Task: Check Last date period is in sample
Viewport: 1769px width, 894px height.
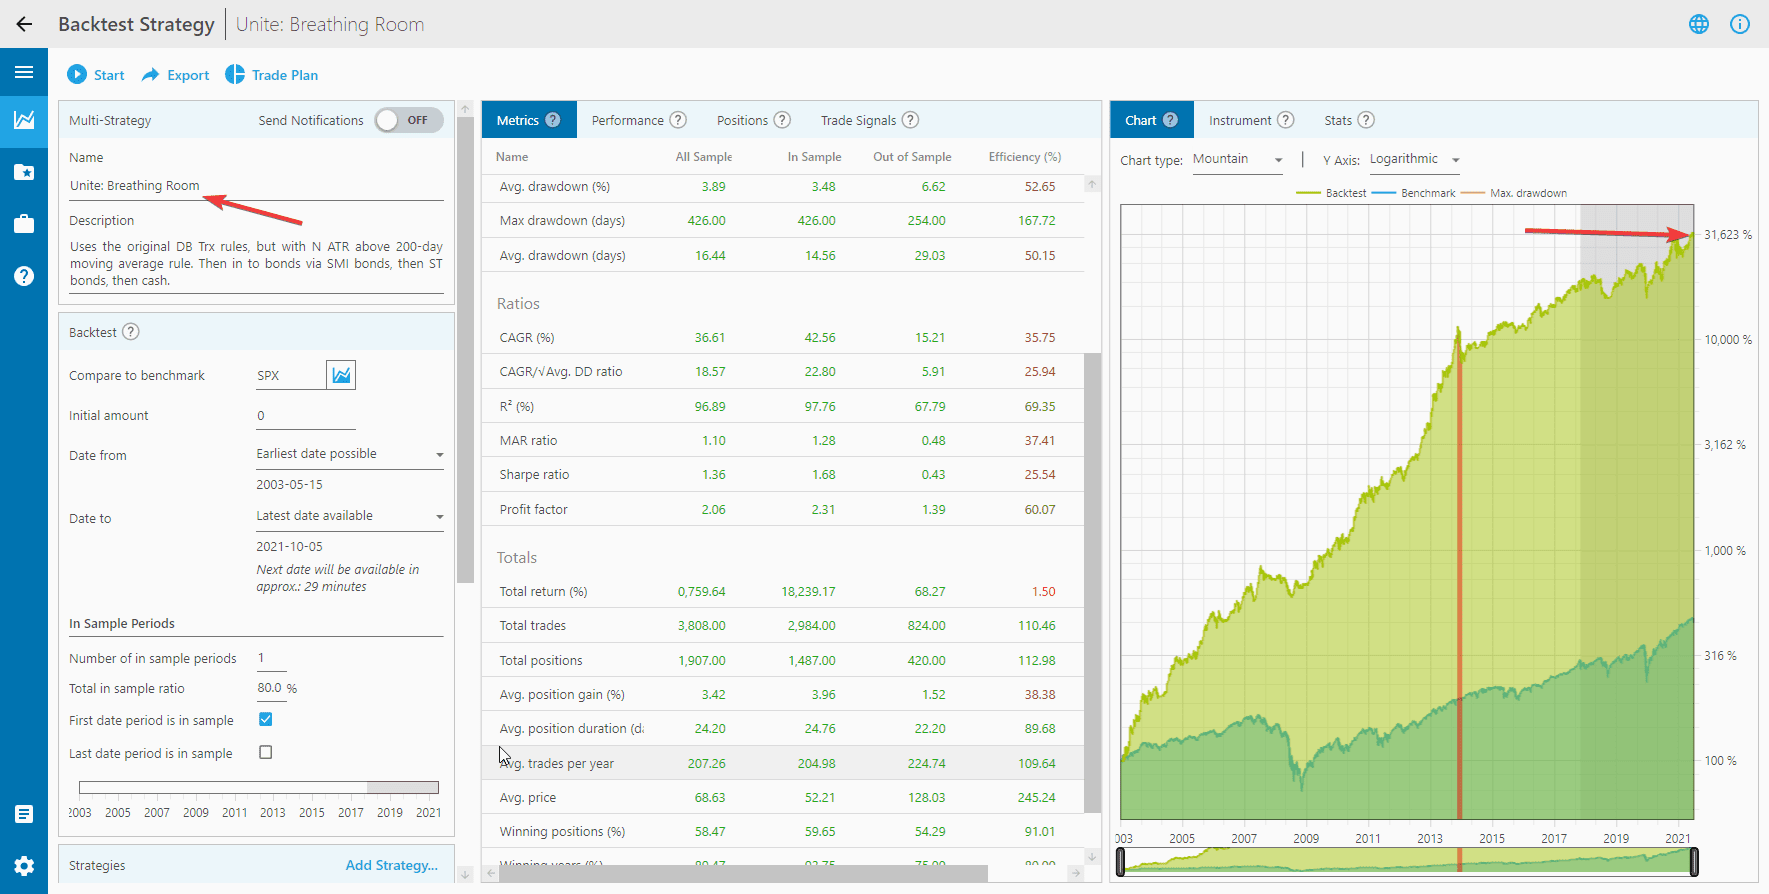Action: tap(266, 752)
